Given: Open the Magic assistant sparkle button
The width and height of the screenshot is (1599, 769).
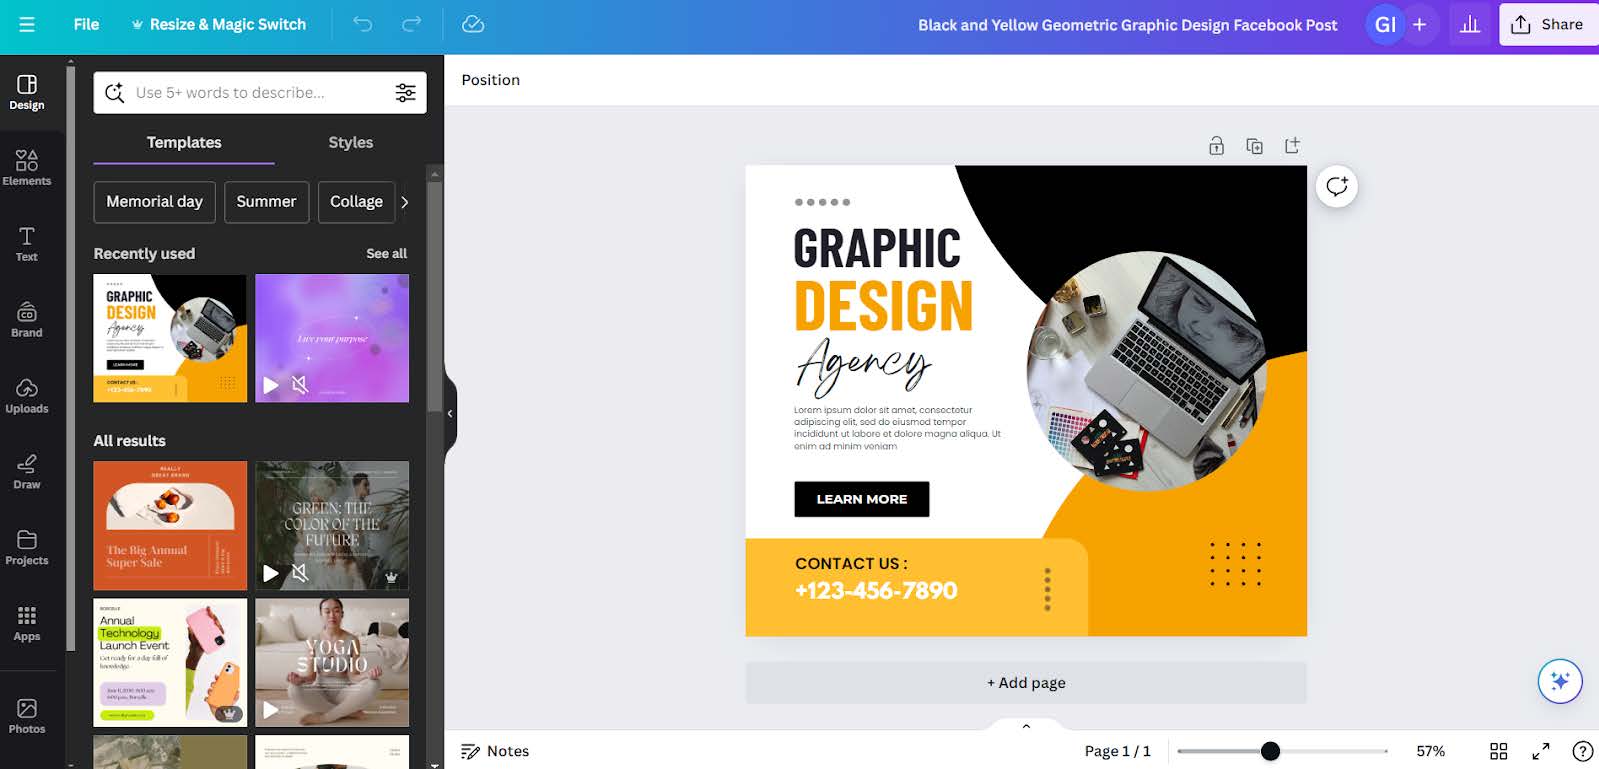Looking at the screenshot, I should [1560, 682].
